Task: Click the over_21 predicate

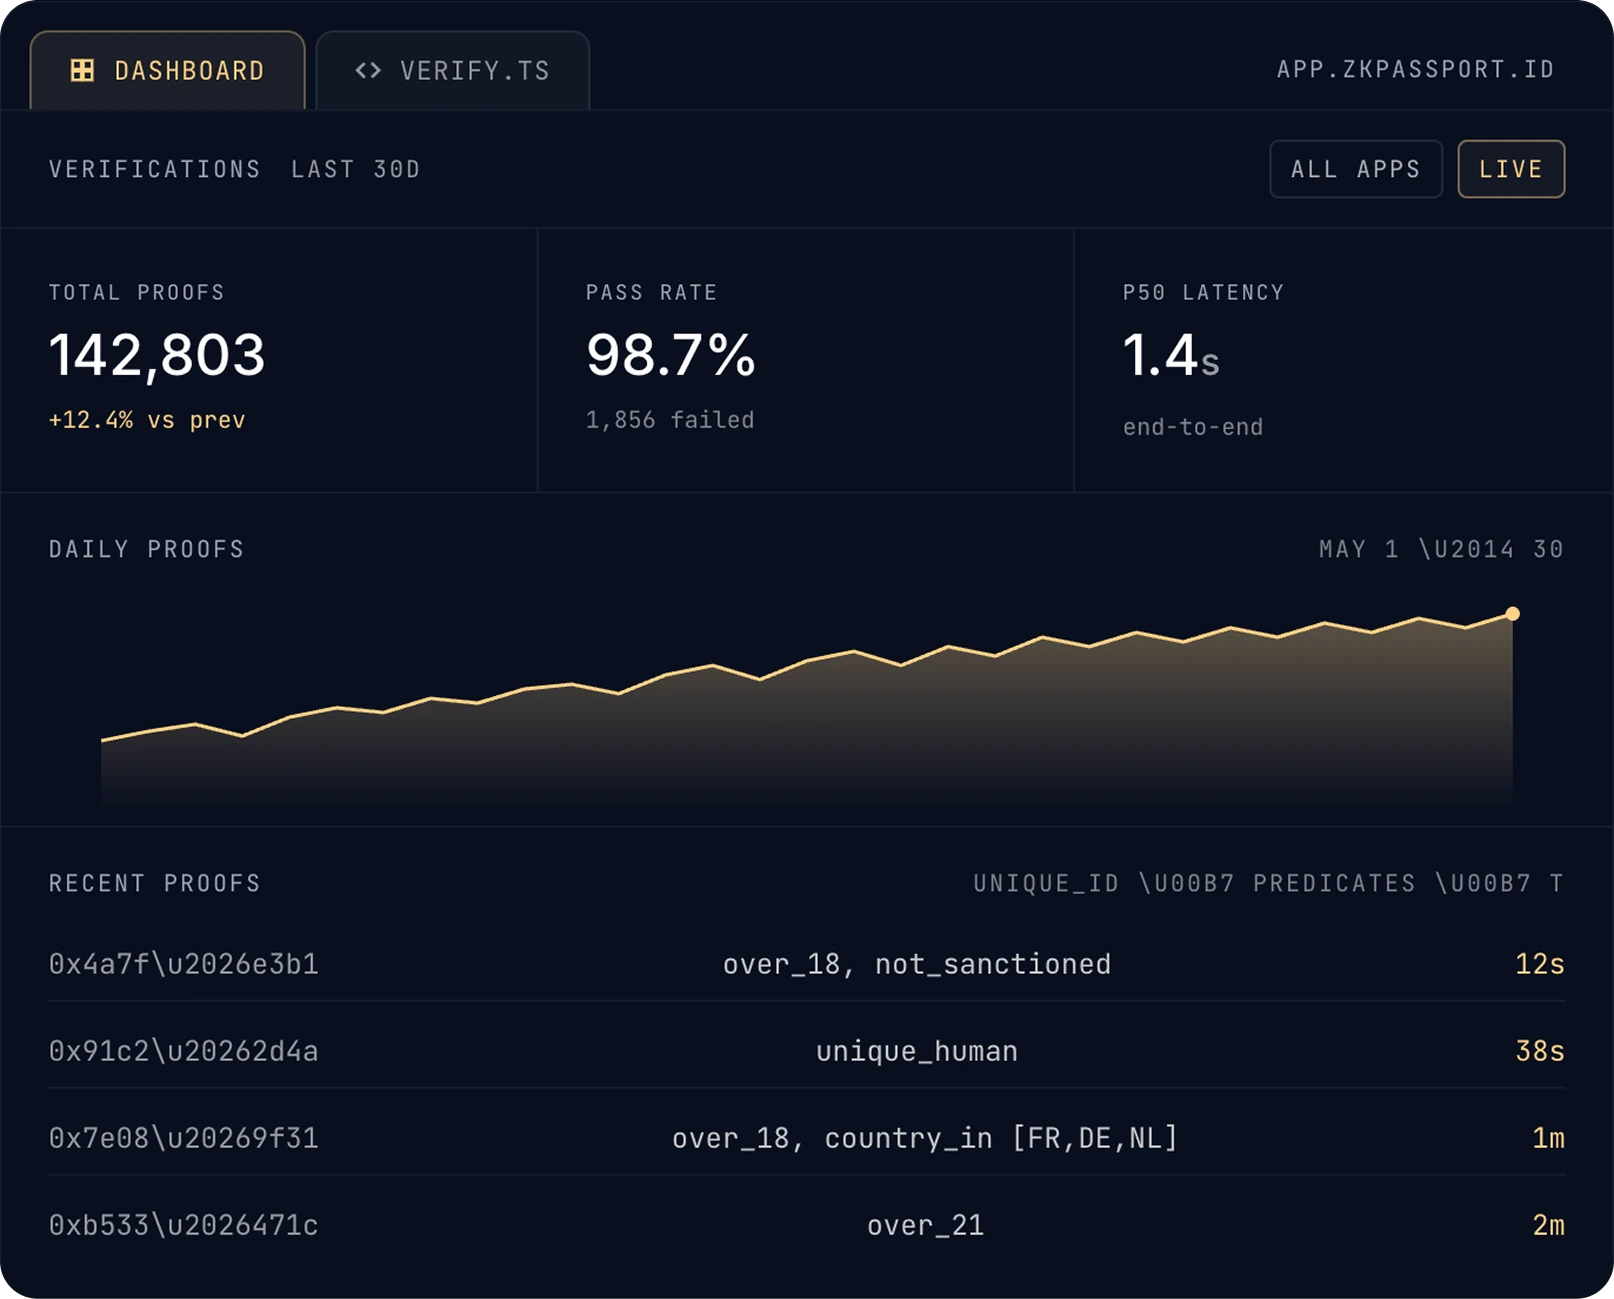Action: click(926, 1225)
